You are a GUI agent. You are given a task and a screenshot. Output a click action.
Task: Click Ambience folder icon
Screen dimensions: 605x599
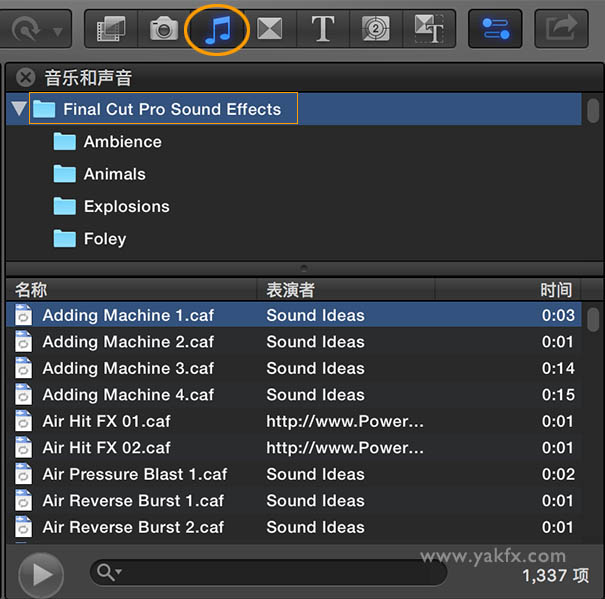tap(64, 141)
